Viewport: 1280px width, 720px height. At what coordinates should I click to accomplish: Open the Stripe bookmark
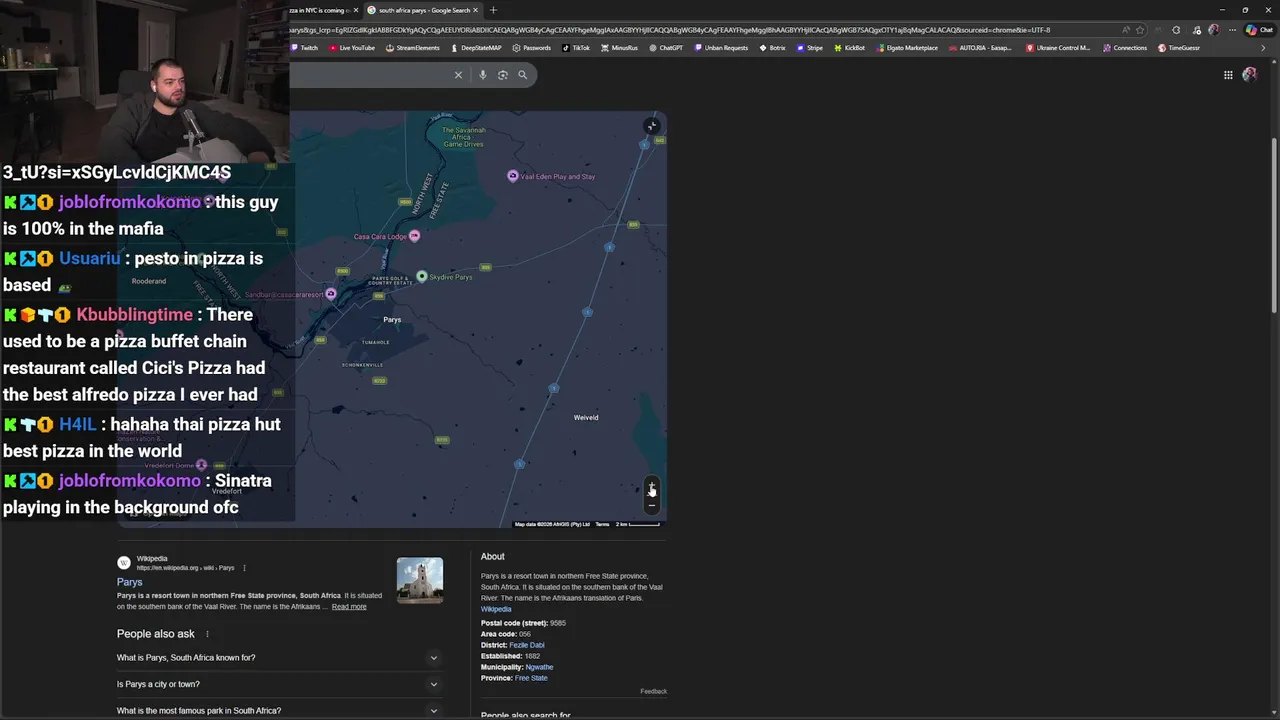tap(809, 48)
